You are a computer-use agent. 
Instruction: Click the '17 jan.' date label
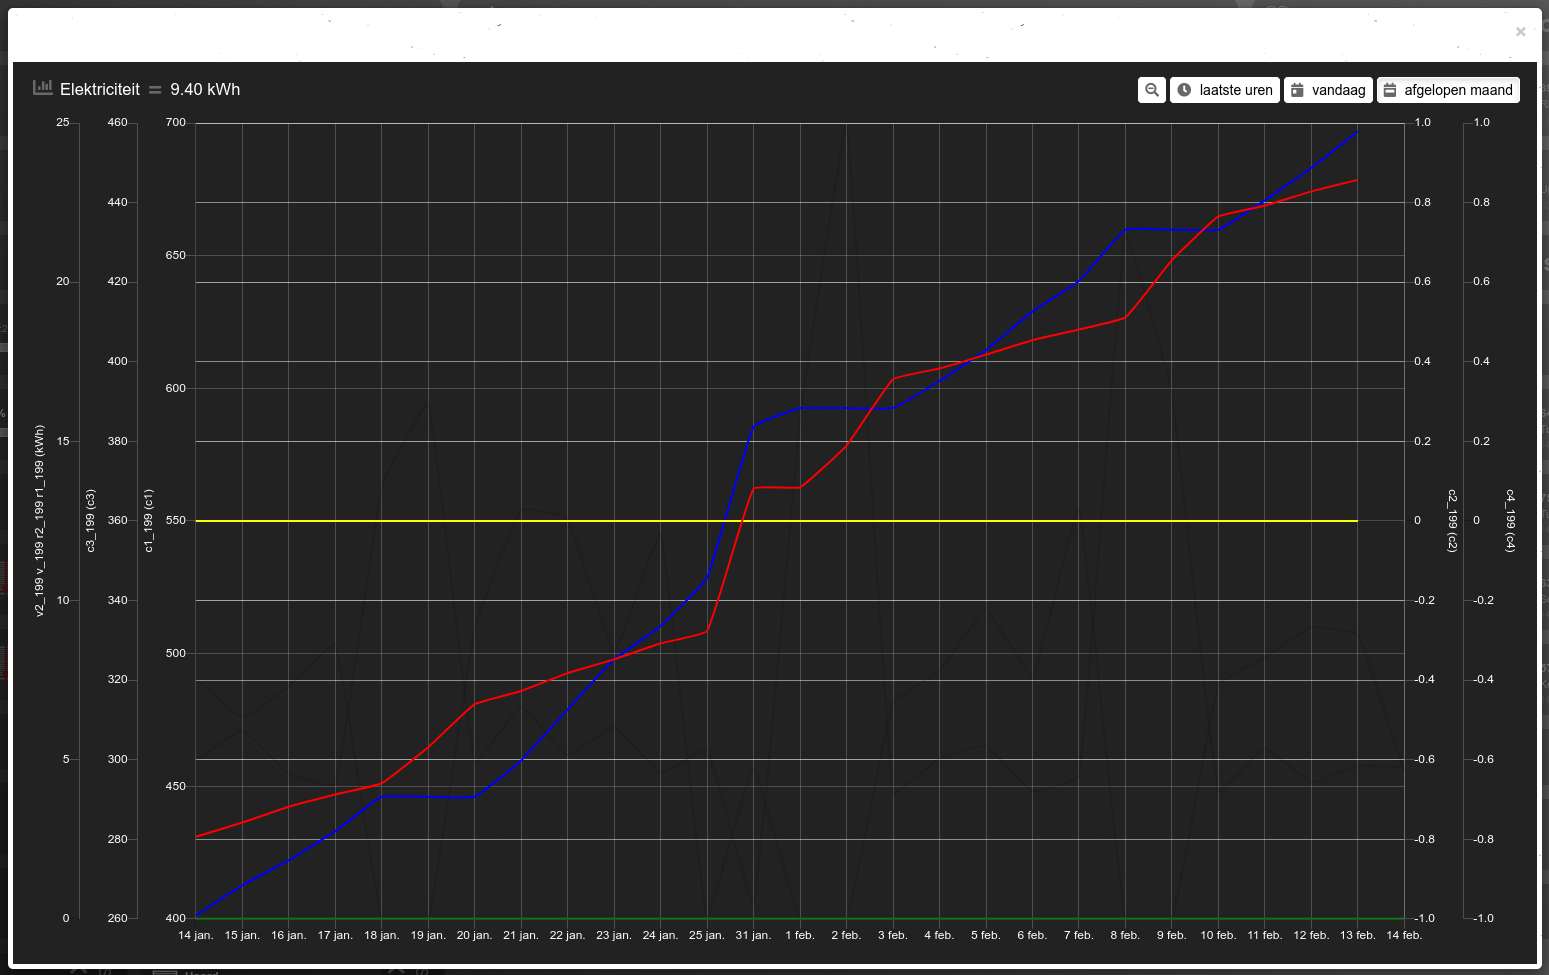click(335, 936)
